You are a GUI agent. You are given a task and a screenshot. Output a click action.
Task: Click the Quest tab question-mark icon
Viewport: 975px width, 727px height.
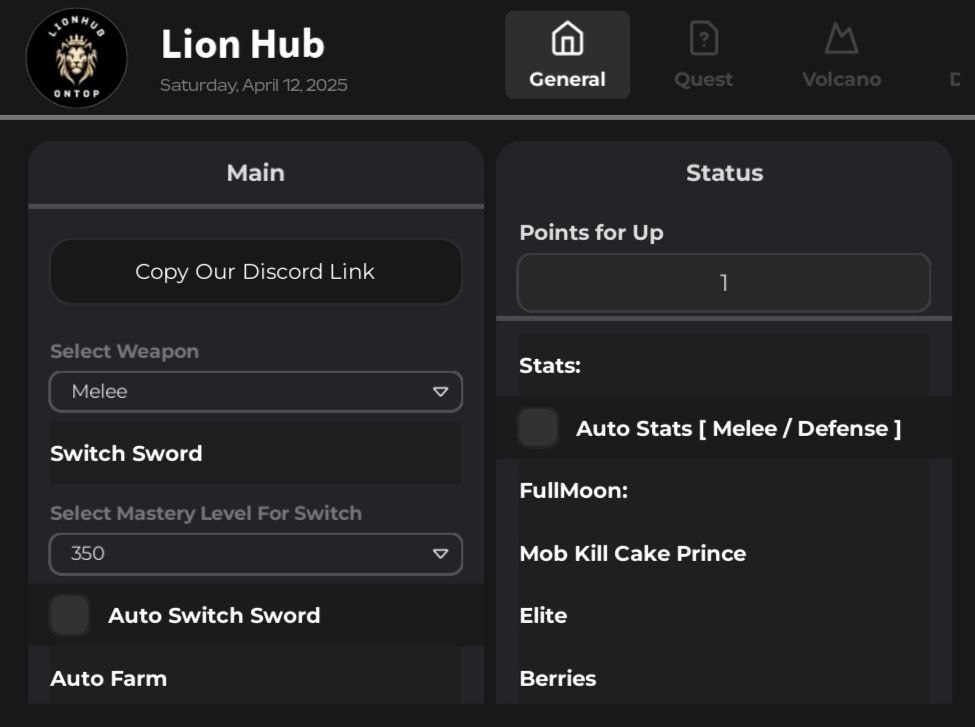coord(704,40)
